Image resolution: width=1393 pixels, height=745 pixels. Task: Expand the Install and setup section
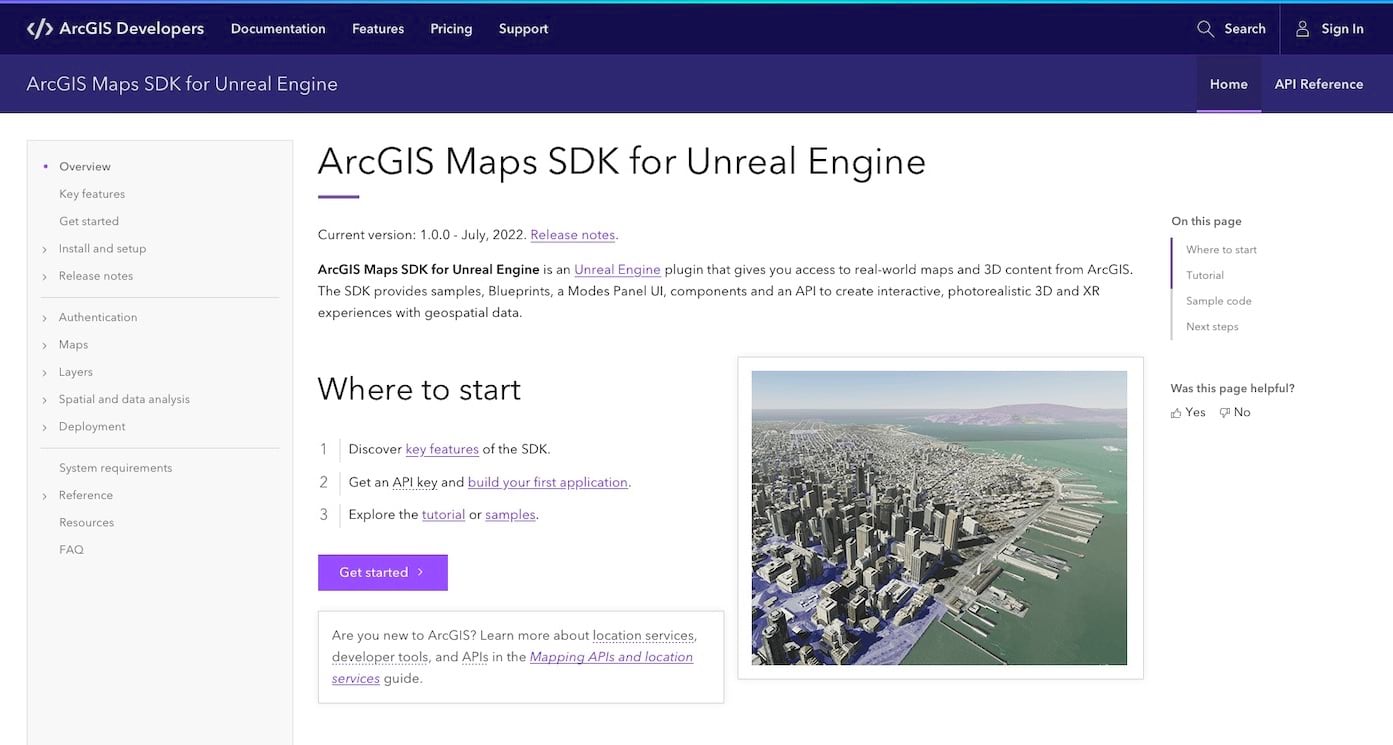(x=45, y=249)
